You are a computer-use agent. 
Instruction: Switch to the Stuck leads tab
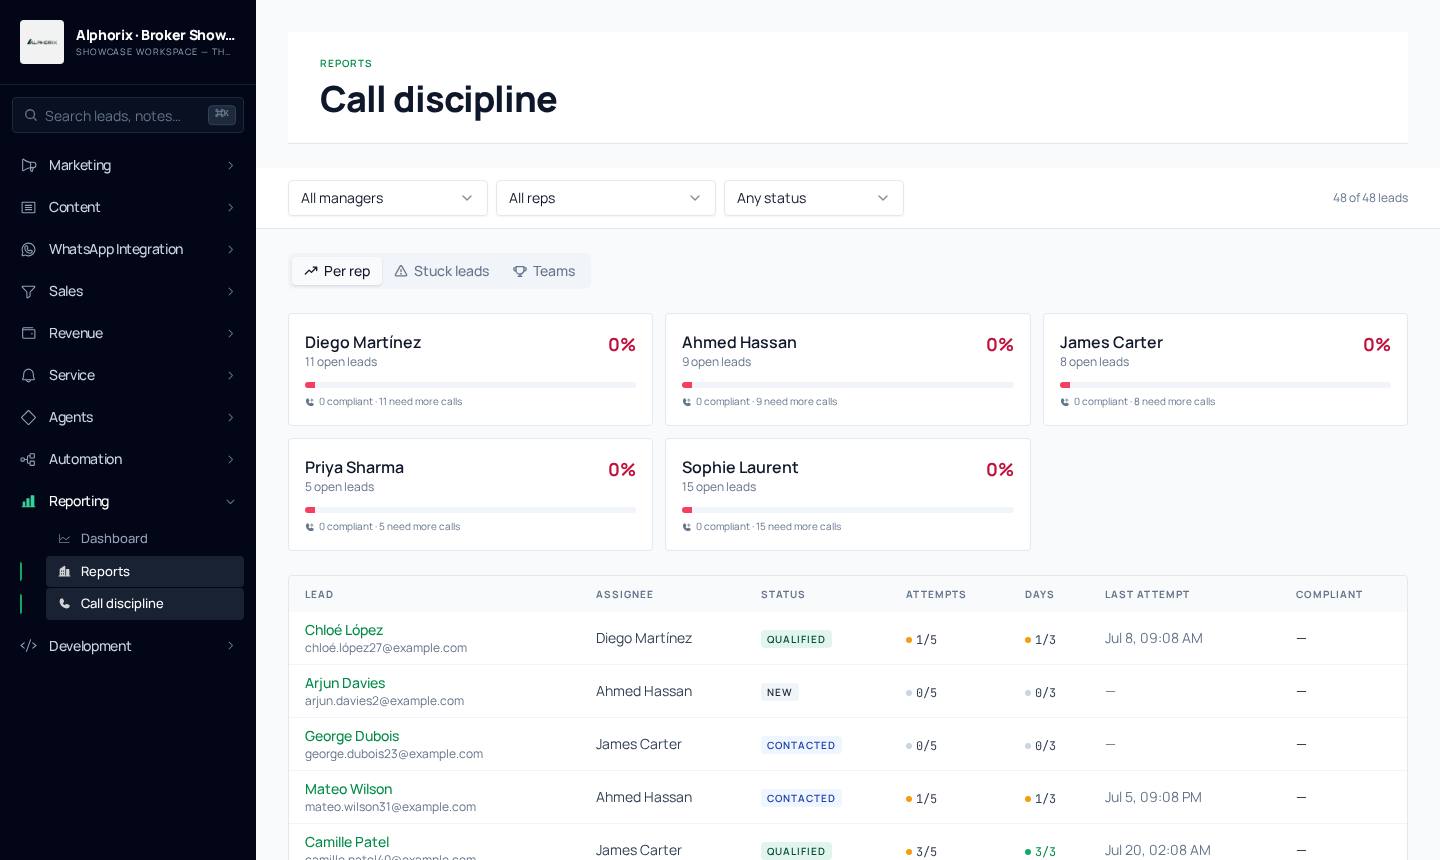click(442, 271)
